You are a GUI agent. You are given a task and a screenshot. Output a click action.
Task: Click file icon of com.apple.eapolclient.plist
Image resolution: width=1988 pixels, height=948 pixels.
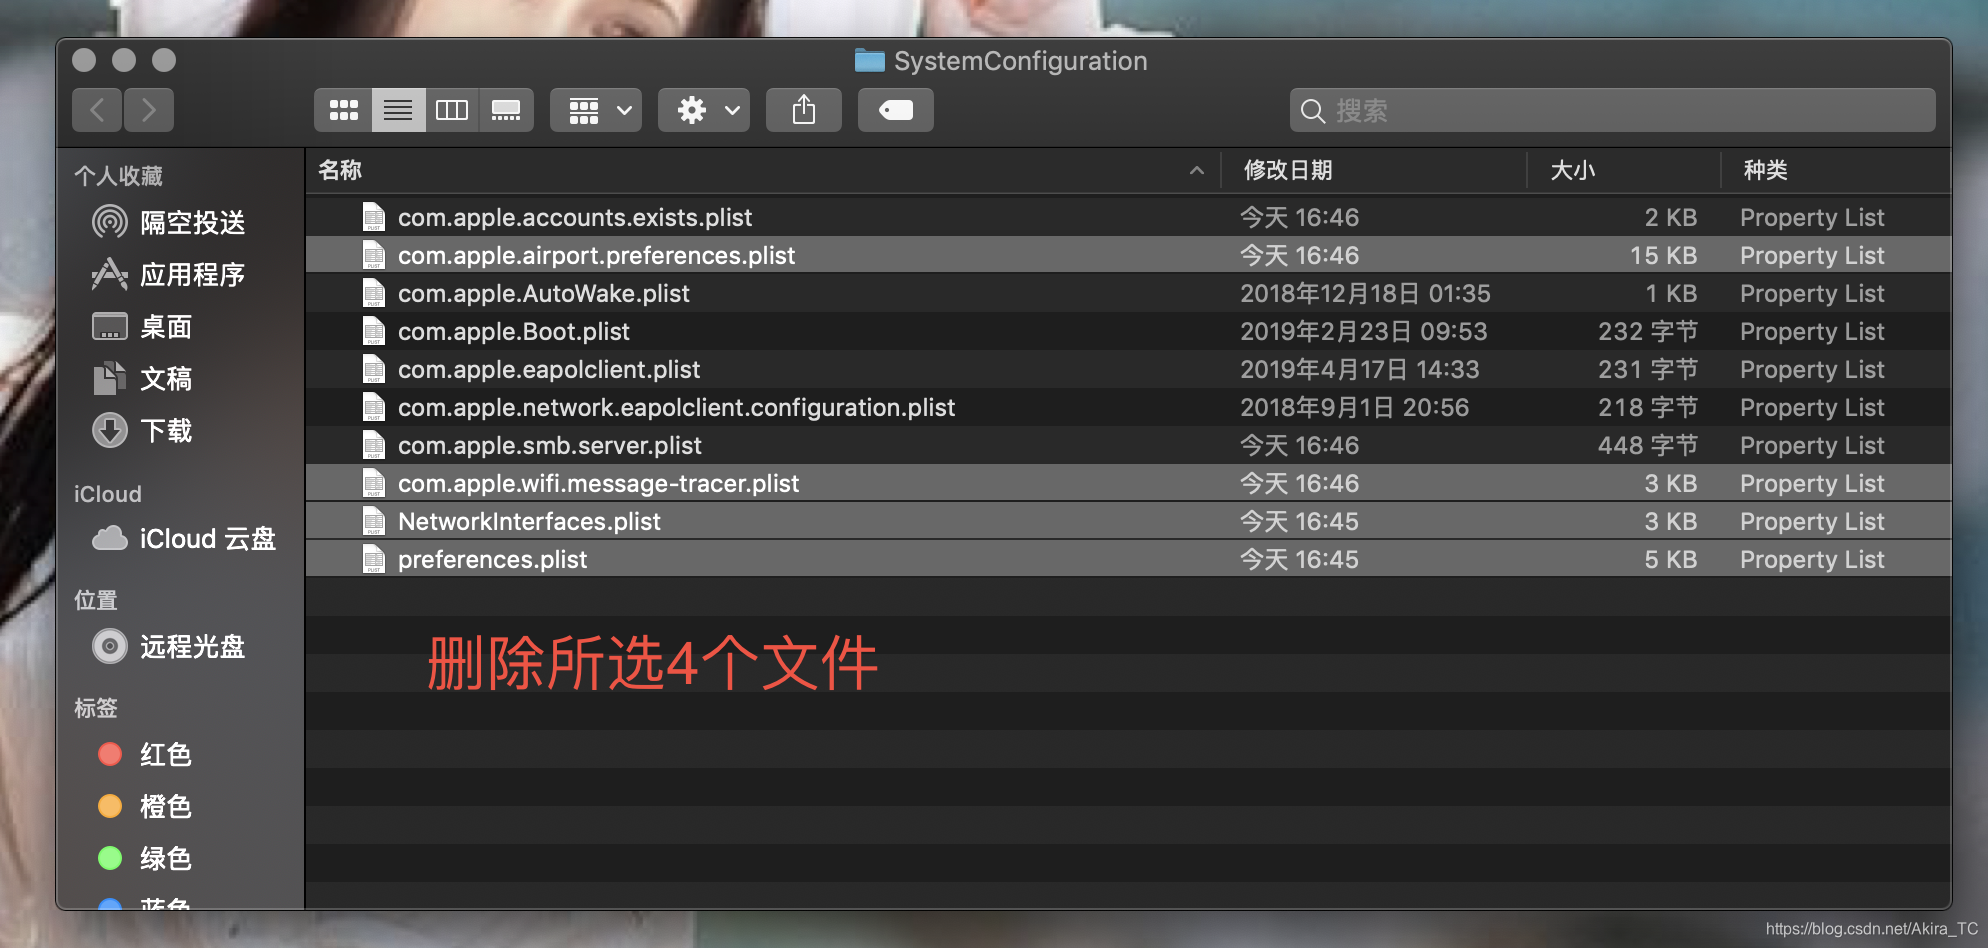click(x=373, y=369)
